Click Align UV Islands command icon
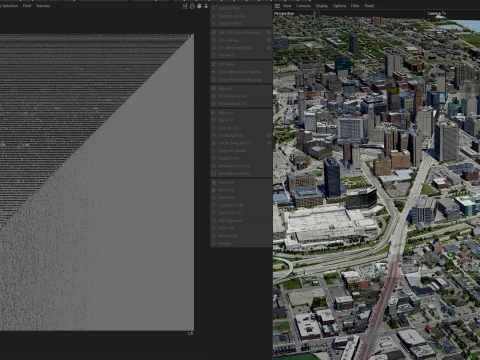Viewport: 480px width, 360px height. pos(214,151)
